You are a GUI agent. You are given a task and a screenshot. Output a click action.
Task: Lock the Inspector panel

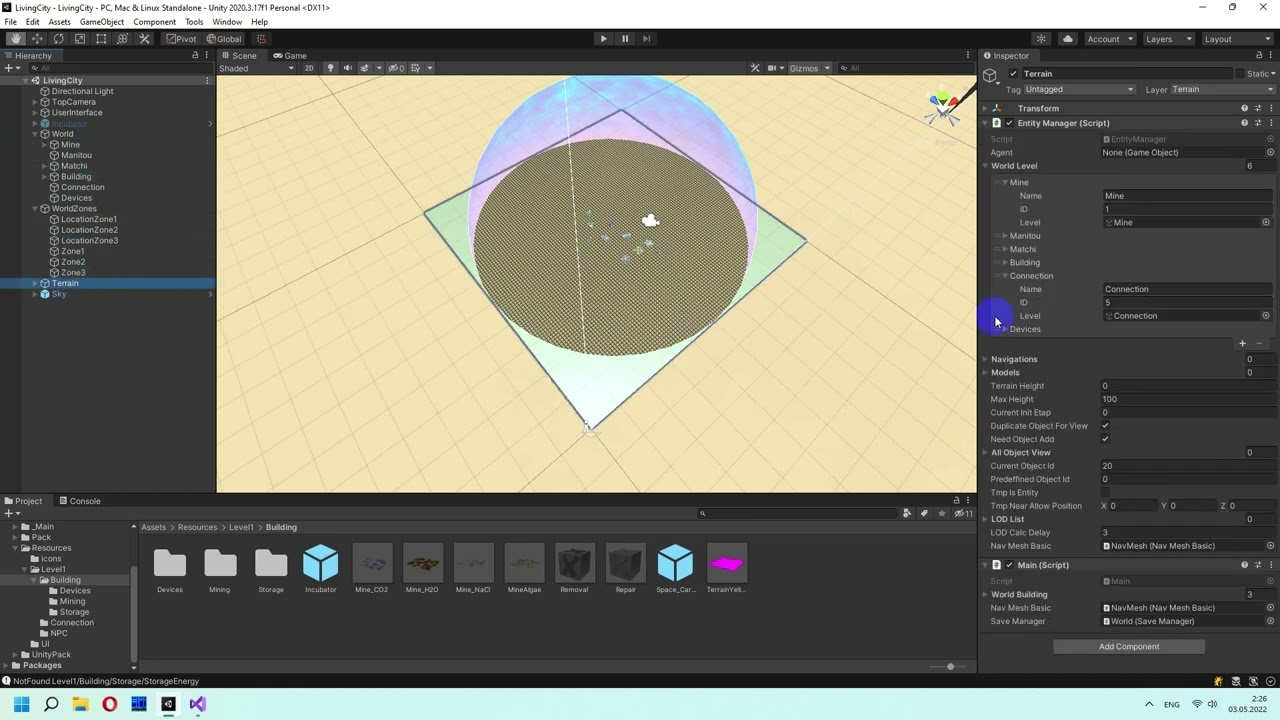click(x=1258, y=56)
